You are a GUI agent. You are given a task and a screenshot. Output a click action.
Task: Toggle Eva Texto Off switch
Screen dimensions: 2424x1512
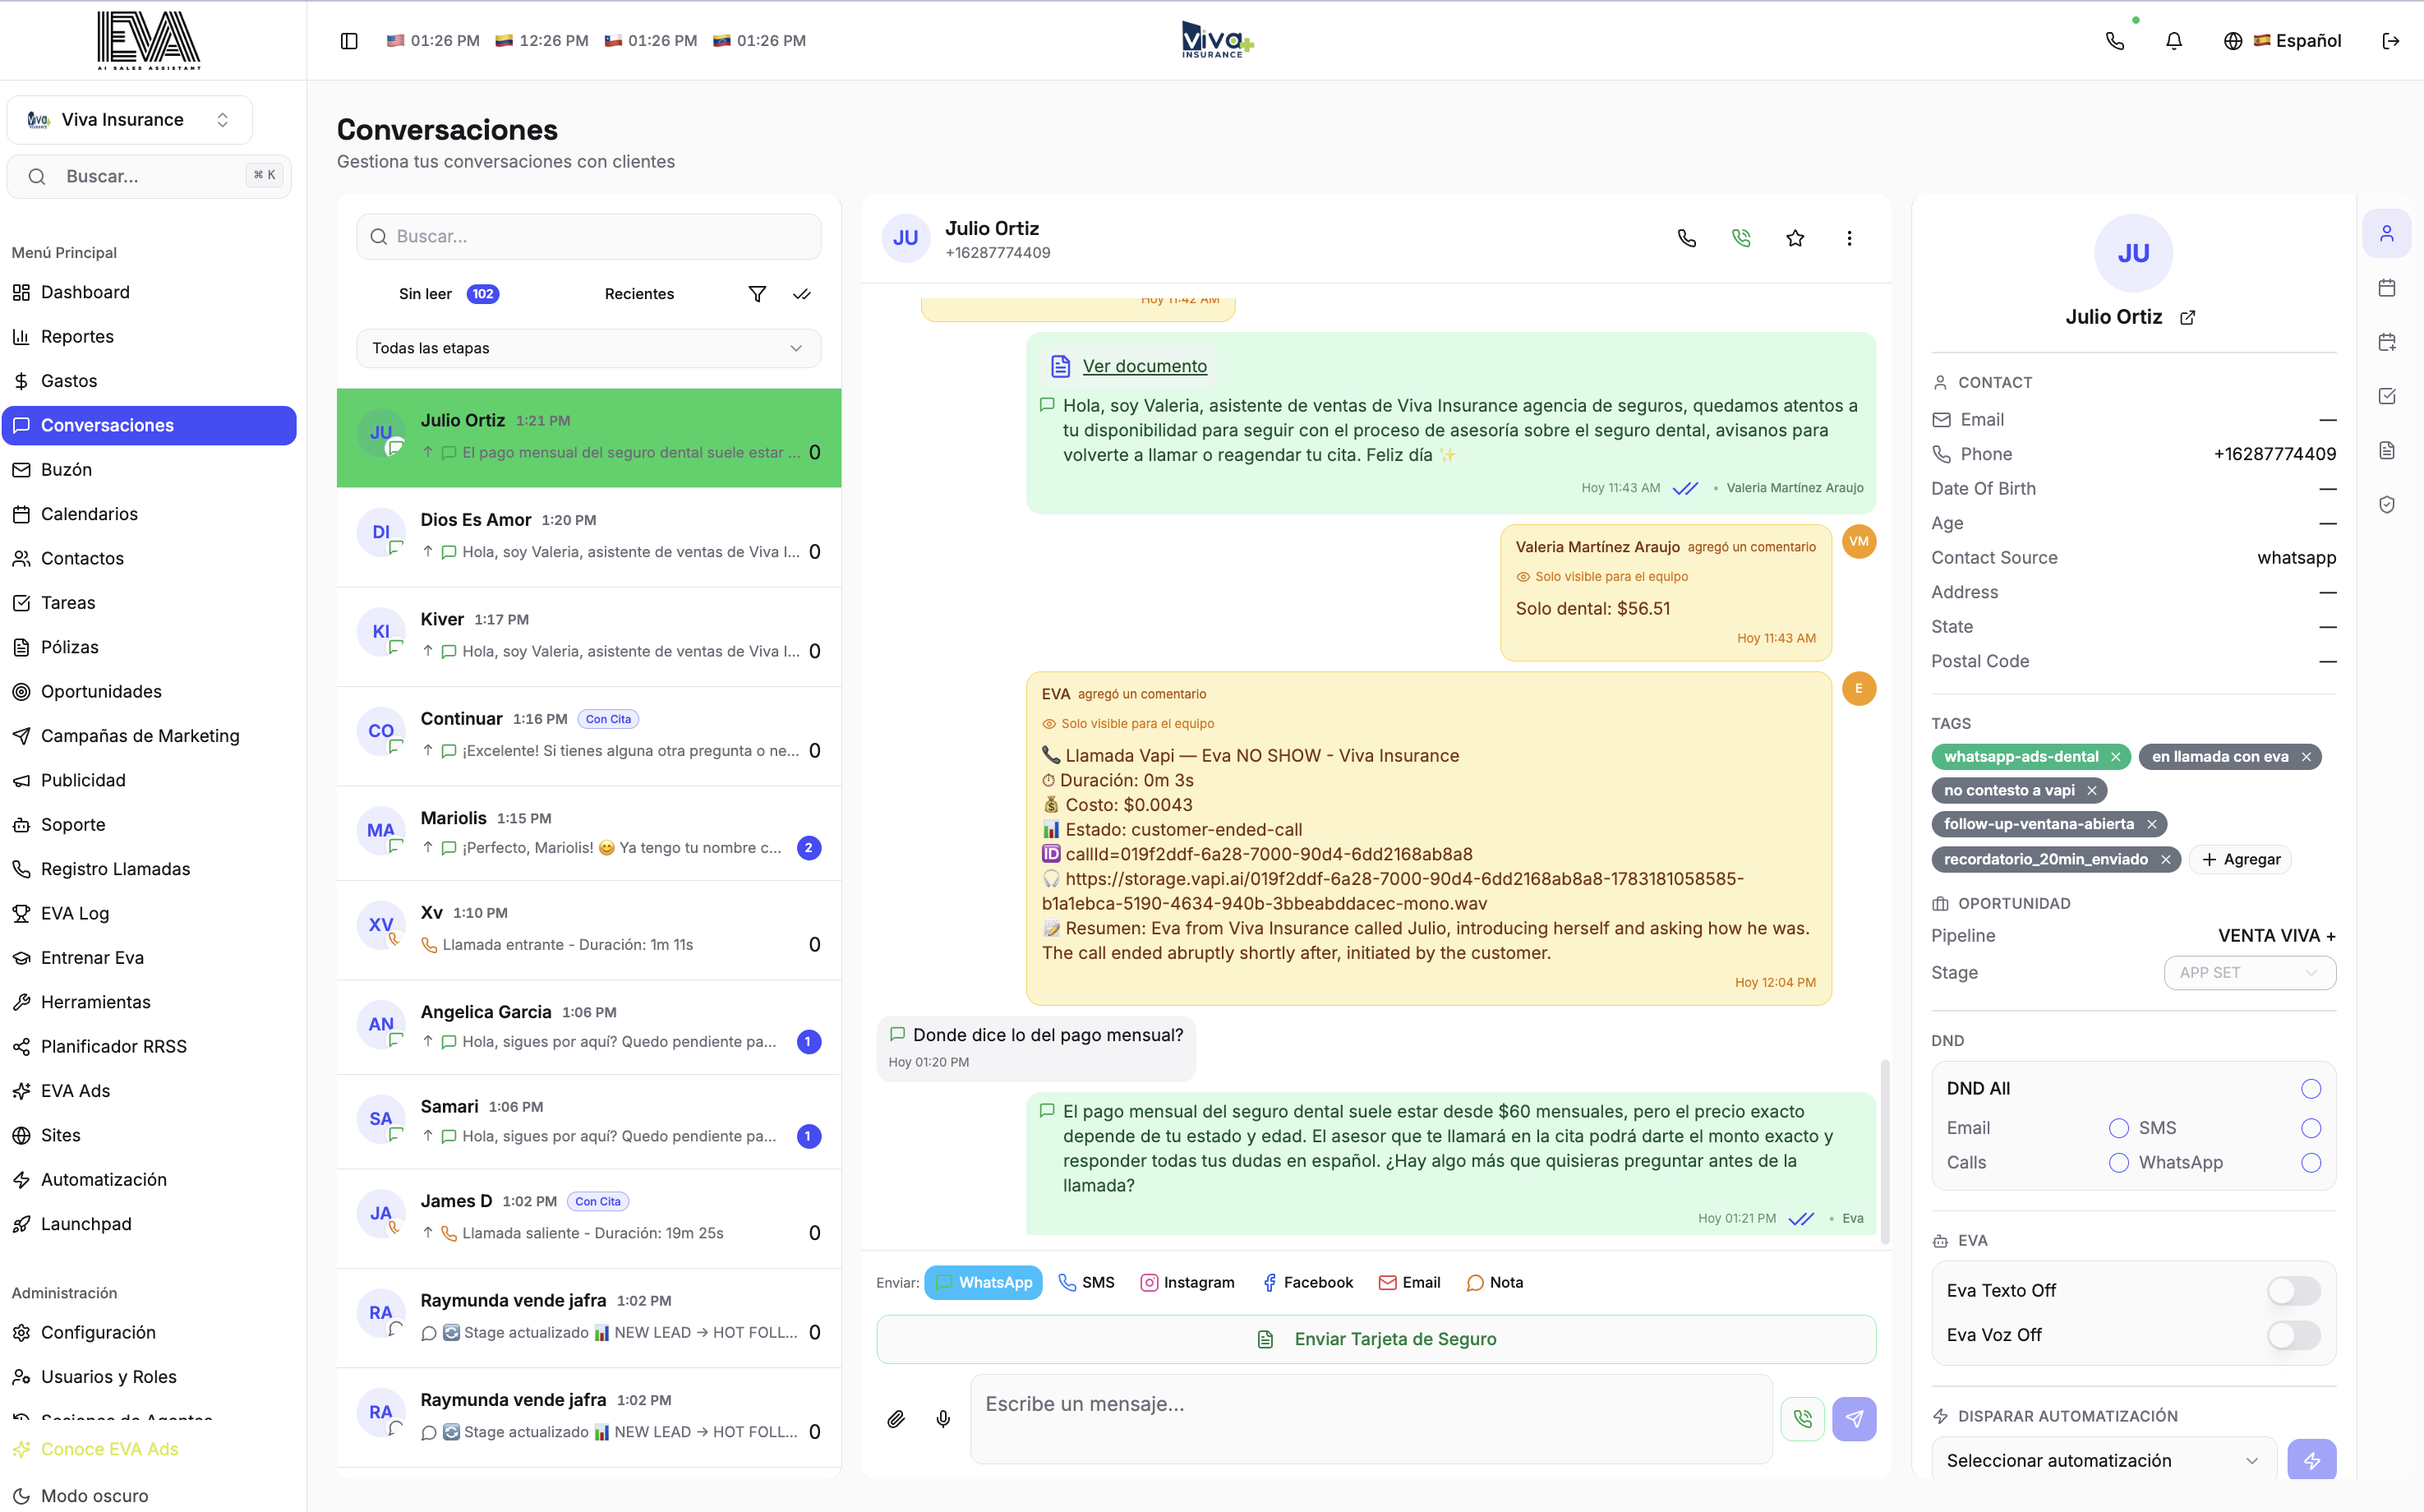pyautogui.click(x=2293, y=1291)
